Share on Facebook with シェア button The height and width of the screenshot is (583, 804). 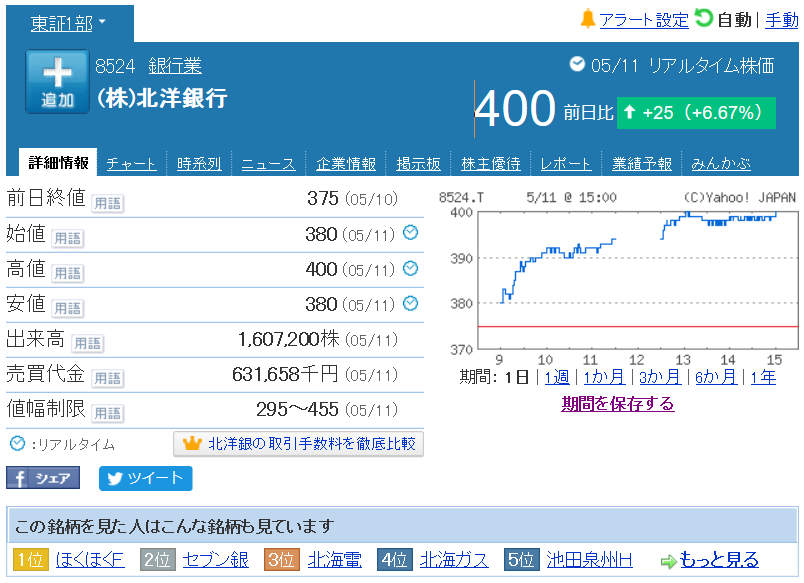click(43, 478)
